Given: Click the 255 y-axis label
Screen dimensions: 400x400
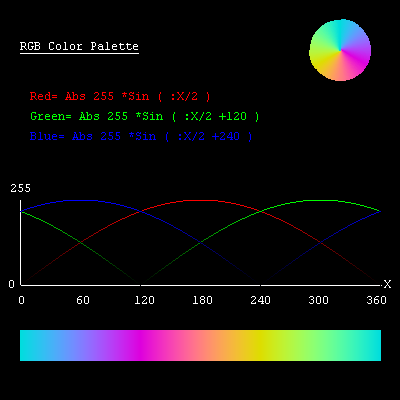Looking at the screenshot, I should click(20, 188).
